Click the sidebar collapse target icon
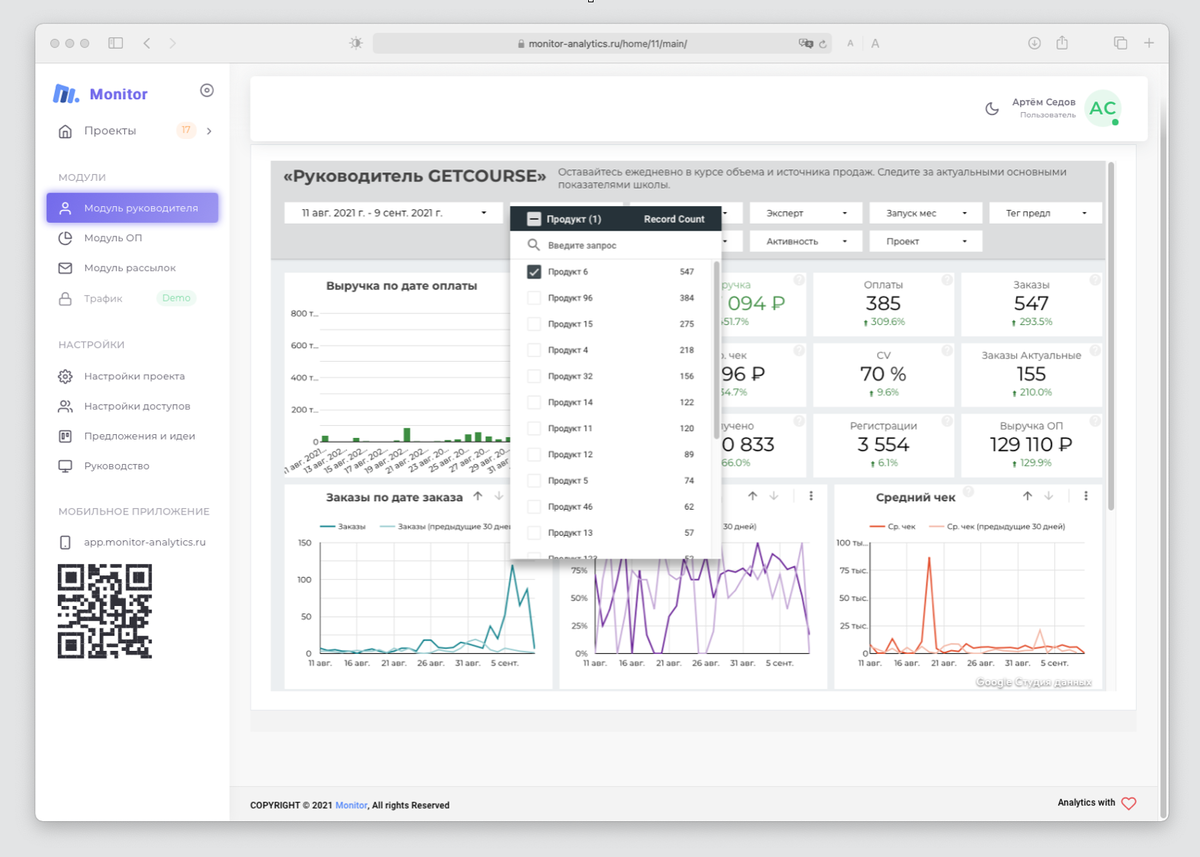 (207, 90)
